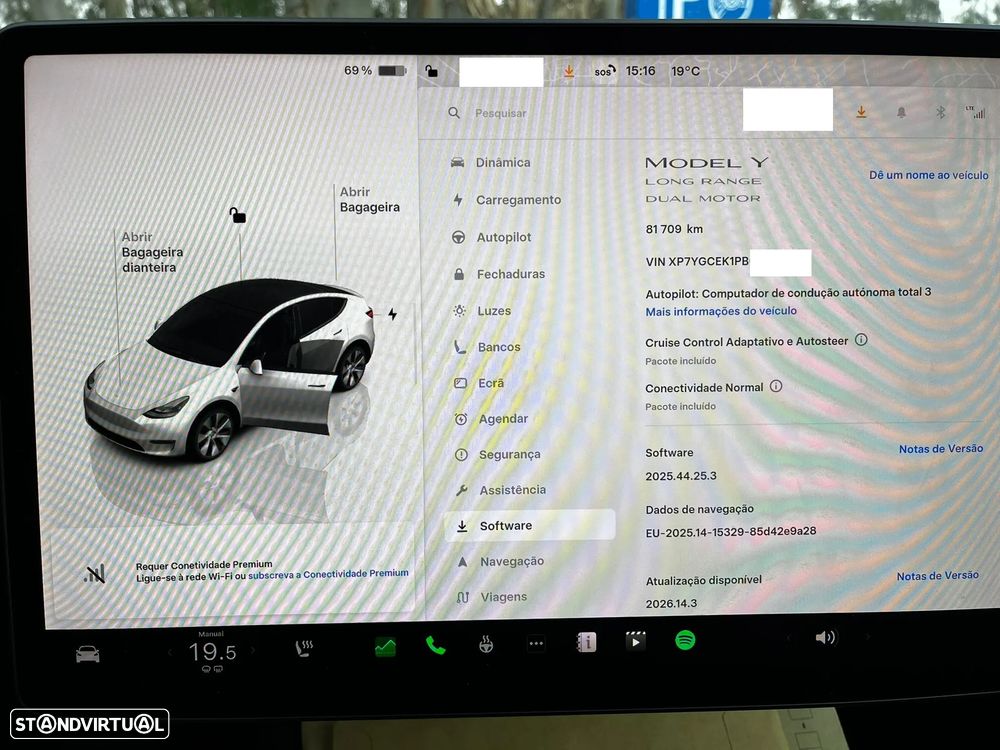Viewport: 1000px width, 750px height.
Task: Open the Fechaduras settings menu
Action: click(x=499, y=274)
